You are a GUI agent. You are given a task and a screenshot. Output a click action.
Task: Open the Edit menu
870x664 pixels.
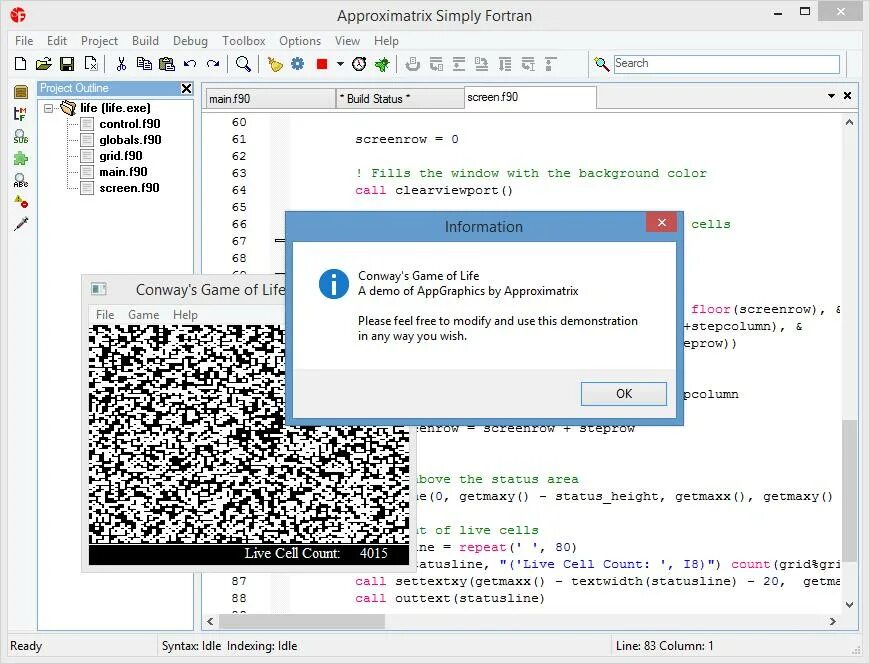57,40
